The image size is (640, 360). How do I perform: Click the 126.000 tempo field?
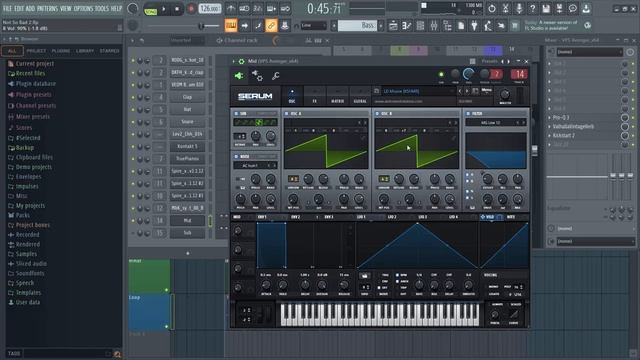point(210,9)
